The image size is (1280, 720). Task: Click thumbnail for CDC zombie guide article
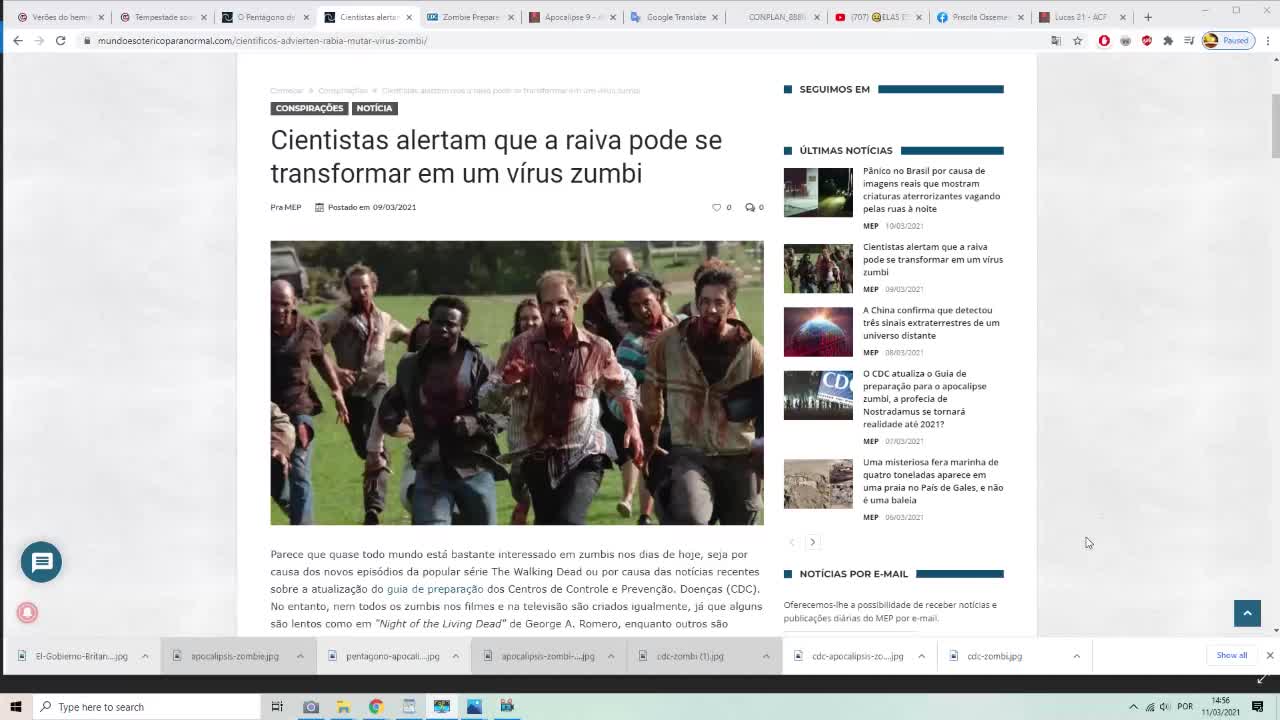tap(818, 396)
